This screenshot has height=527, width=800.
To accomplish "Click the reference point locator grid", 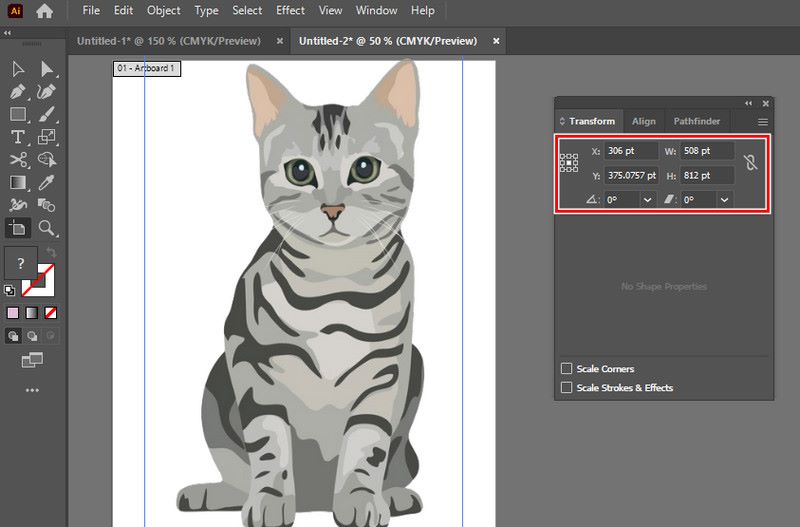I will pyautogui.click(x=569, y=163).
